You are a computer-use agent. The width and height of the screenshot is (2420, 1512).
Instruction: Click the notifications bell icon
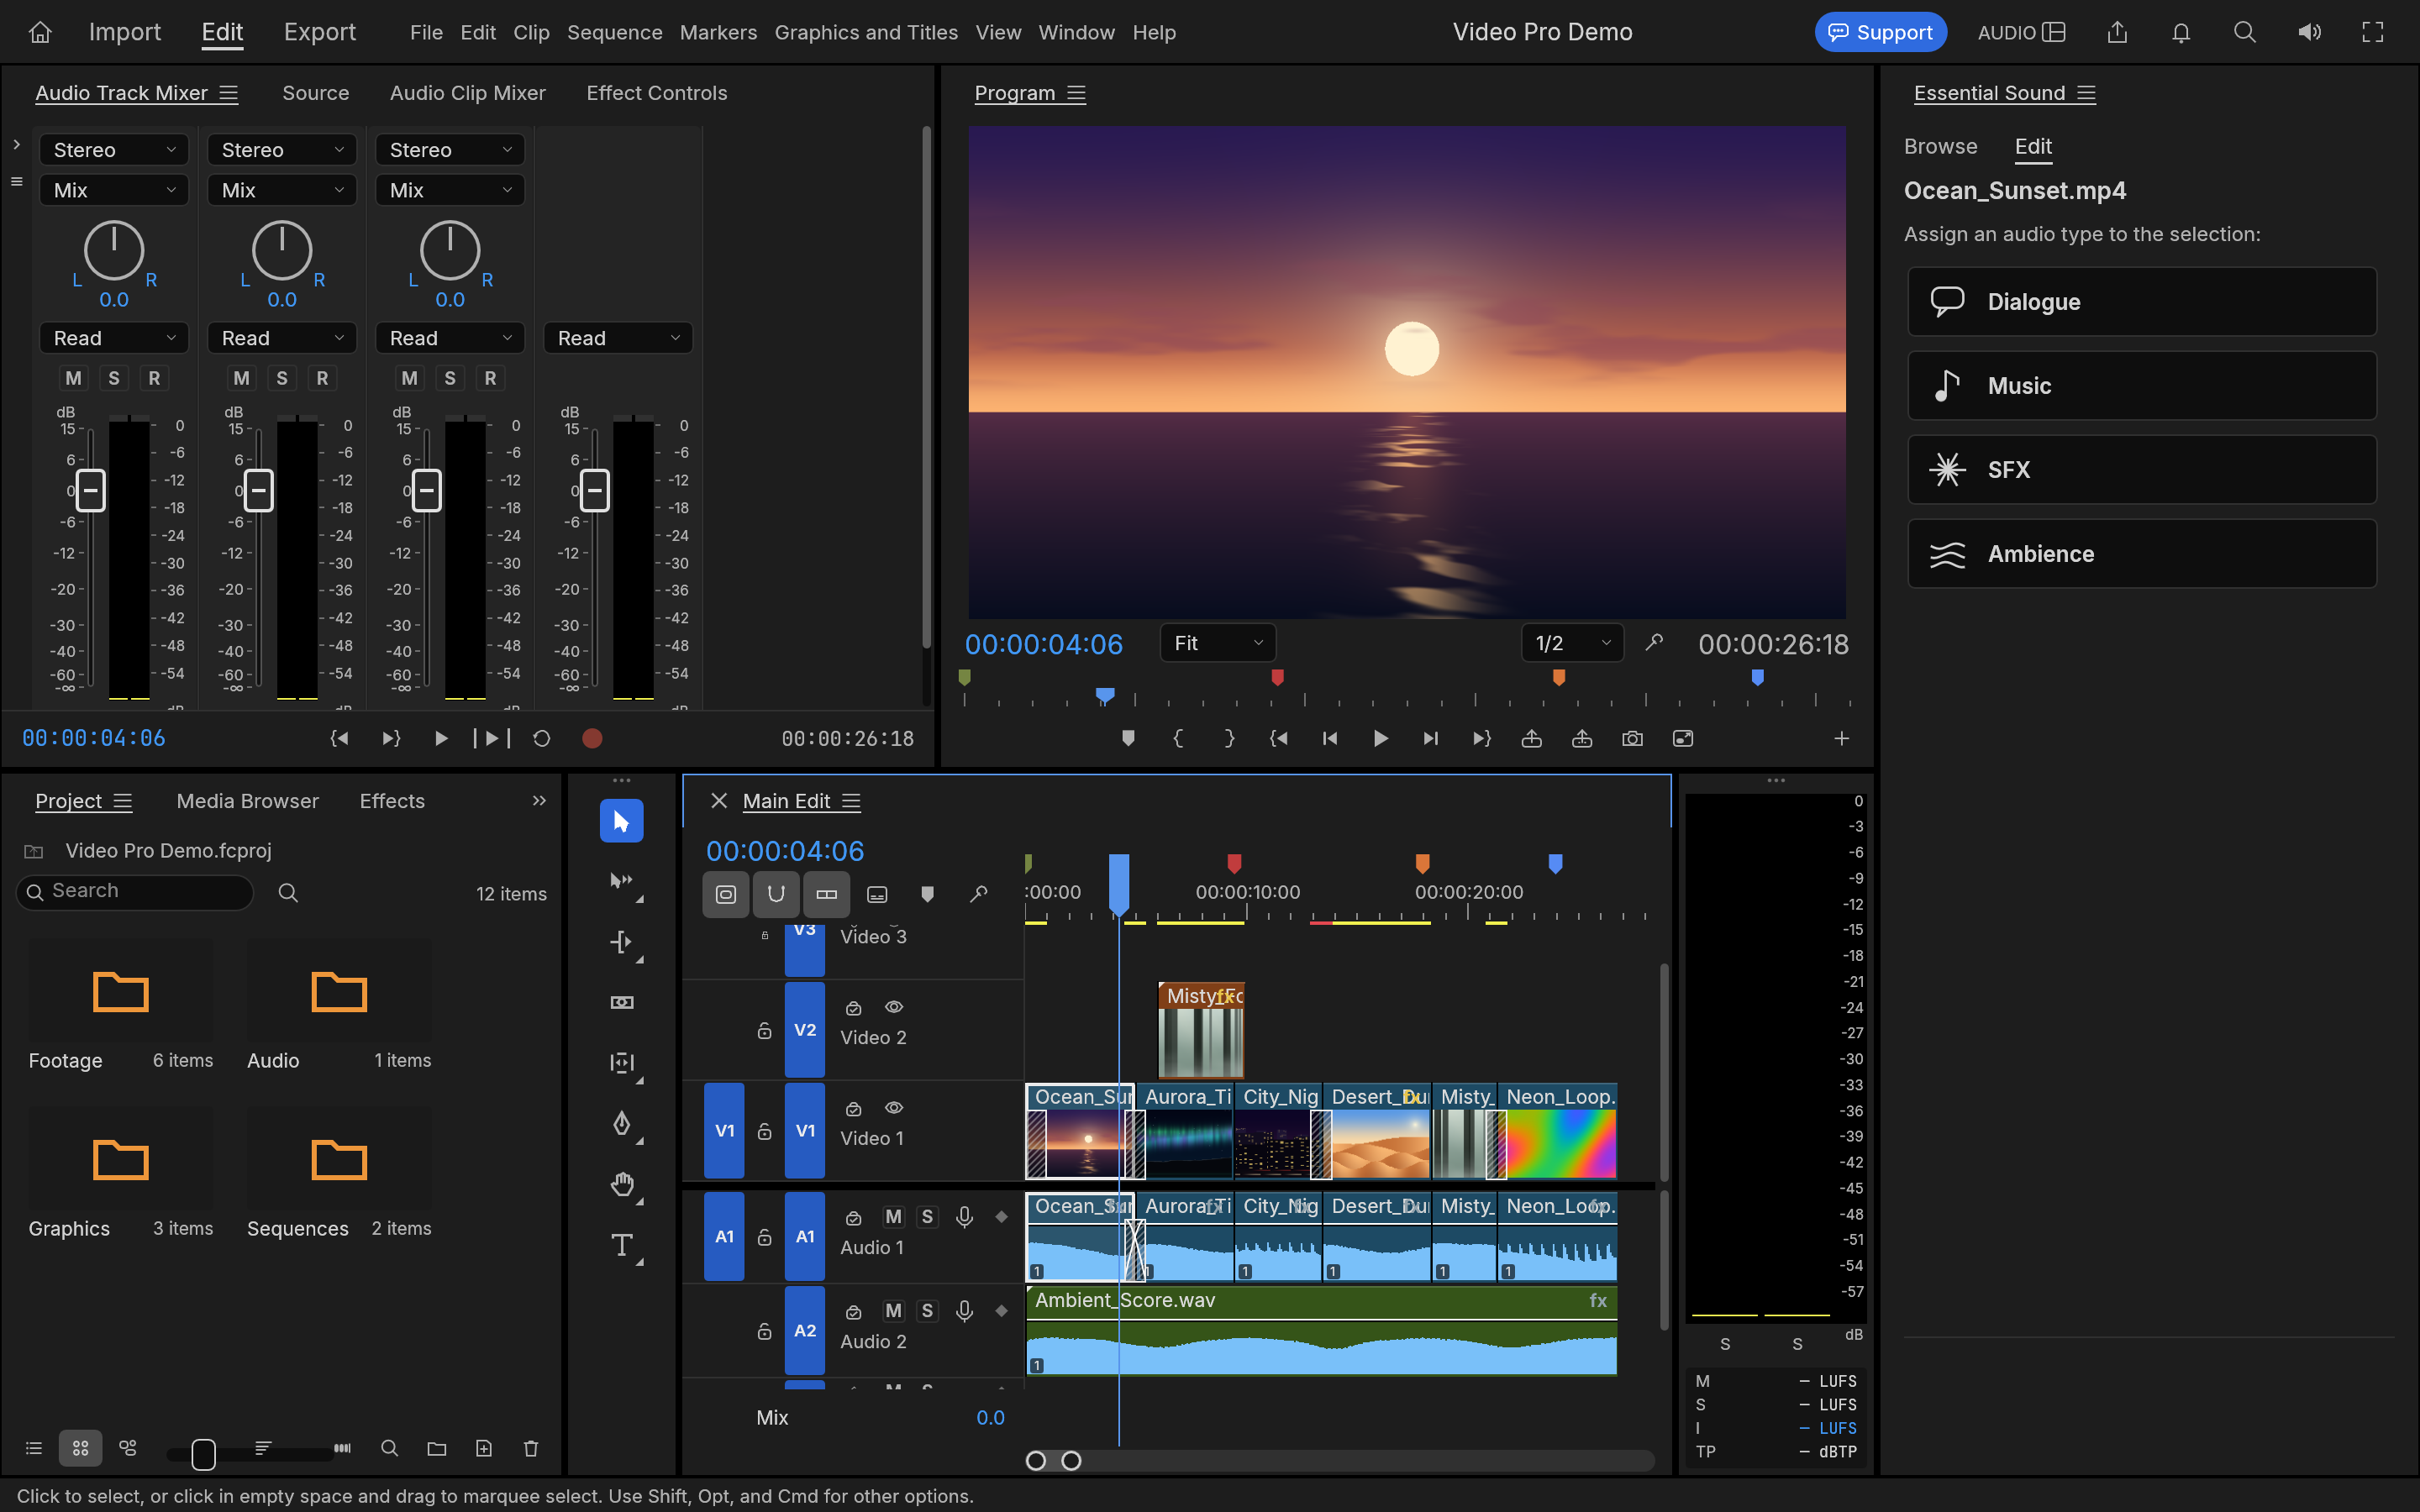2181,32
